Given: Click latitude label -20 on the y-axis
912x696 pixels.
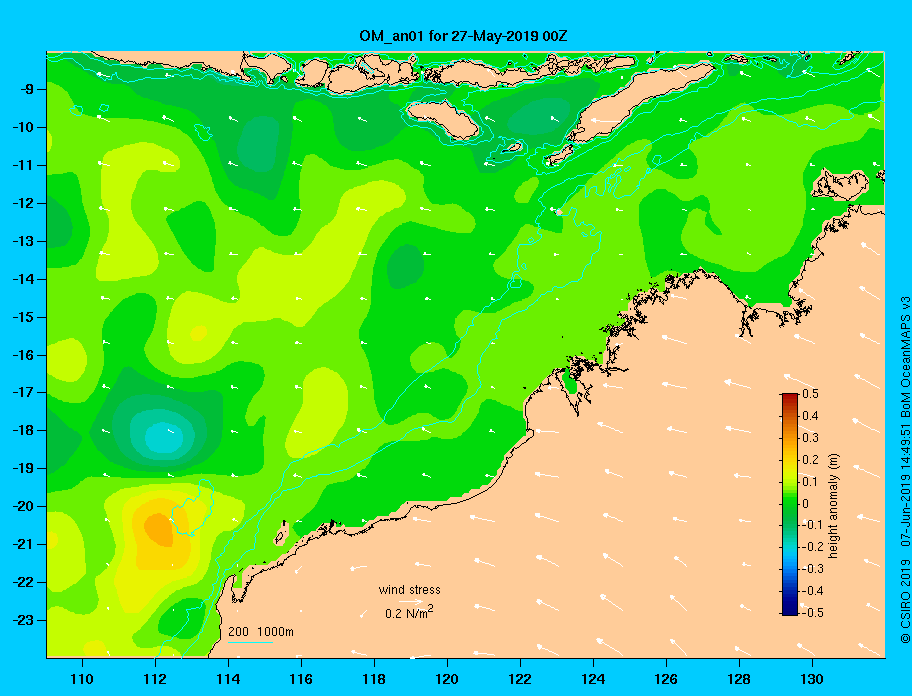Looking at the screenshot, I should click(23, 506).
